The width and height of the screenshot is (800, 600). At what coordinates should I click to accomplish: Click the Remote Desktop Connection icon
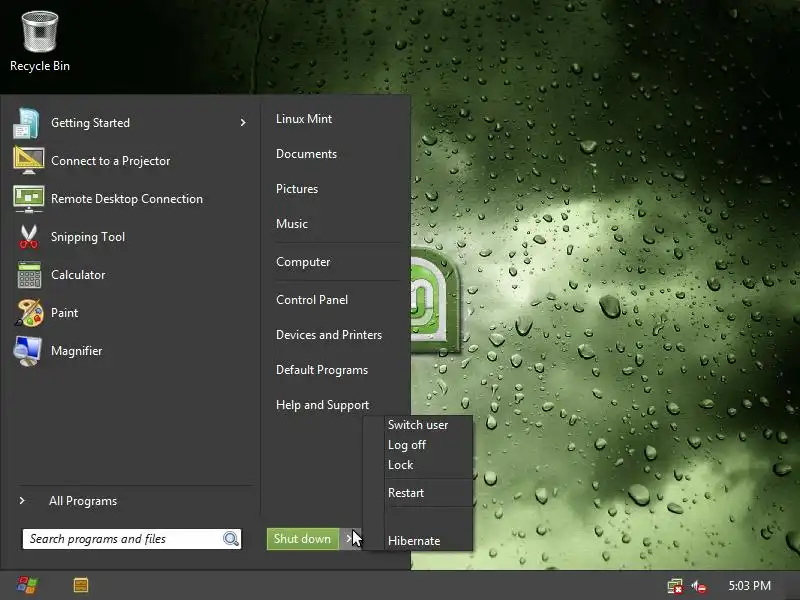click(x=29, y=199)
